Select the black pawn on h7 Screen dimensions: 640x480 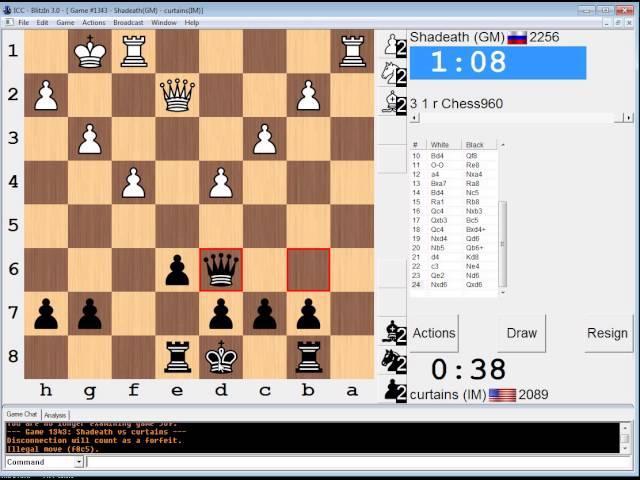46,313
